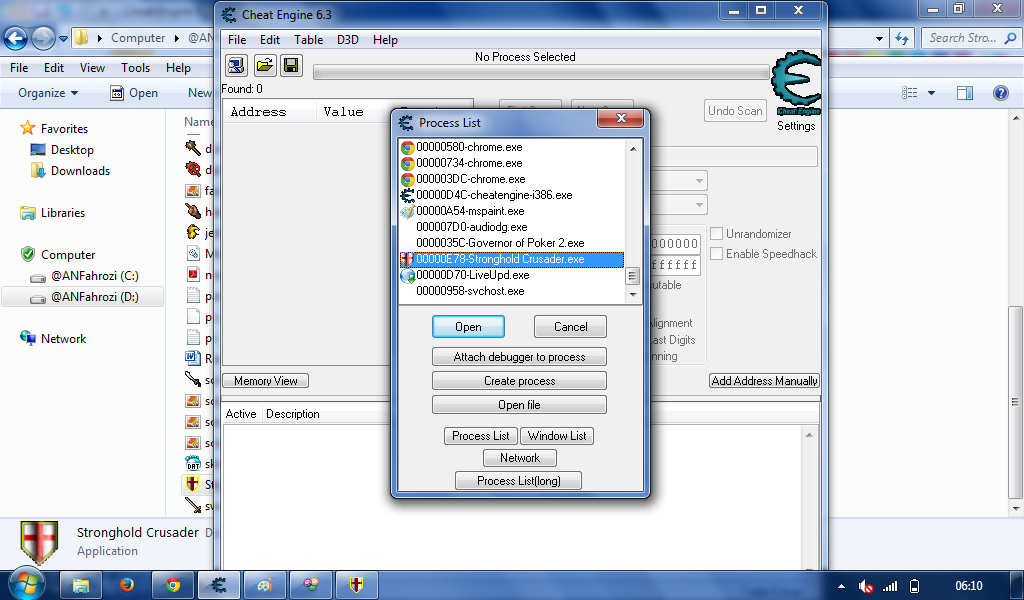Select 00000734-chrome.exe in the process list
Viewport: 1024px width, 600px height.
pyautogui.click(x=511, y=163)
